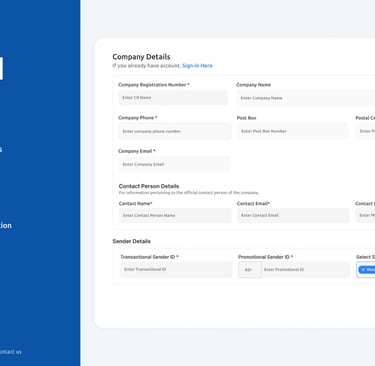This screenshot has height=366, width=375.
Task: Select the Contact Email input field
Action: click(x=293, y=215)
